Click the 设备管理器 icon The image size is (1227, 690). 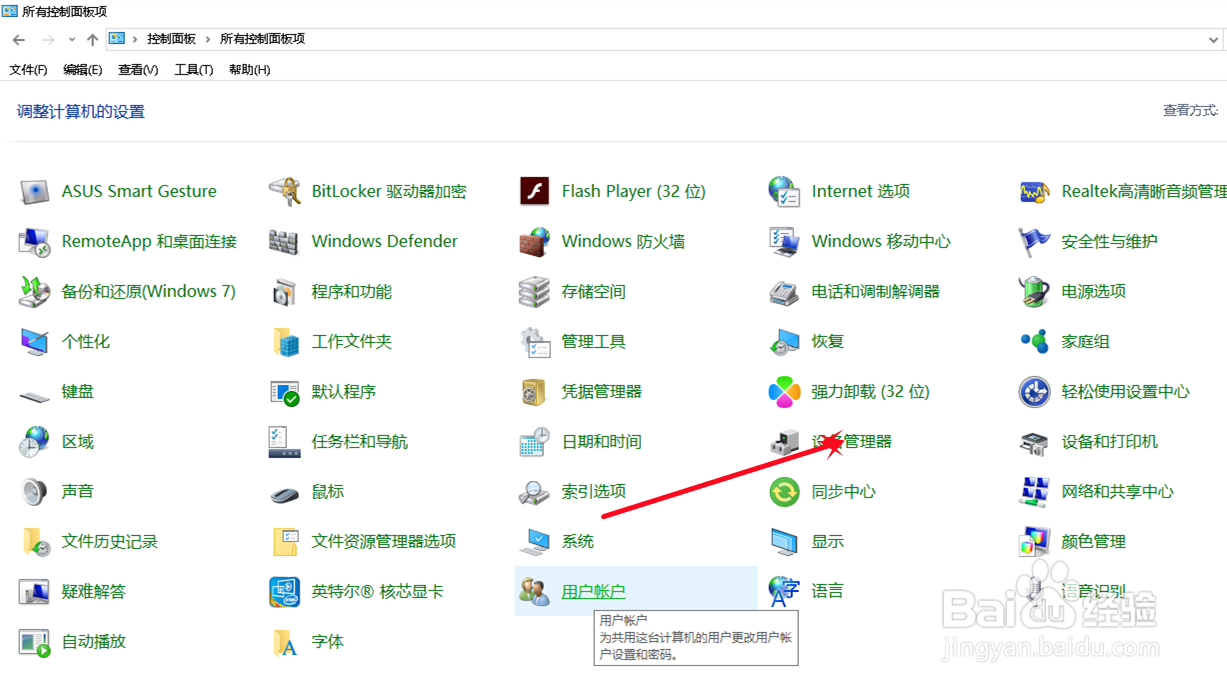pos(785,441)
